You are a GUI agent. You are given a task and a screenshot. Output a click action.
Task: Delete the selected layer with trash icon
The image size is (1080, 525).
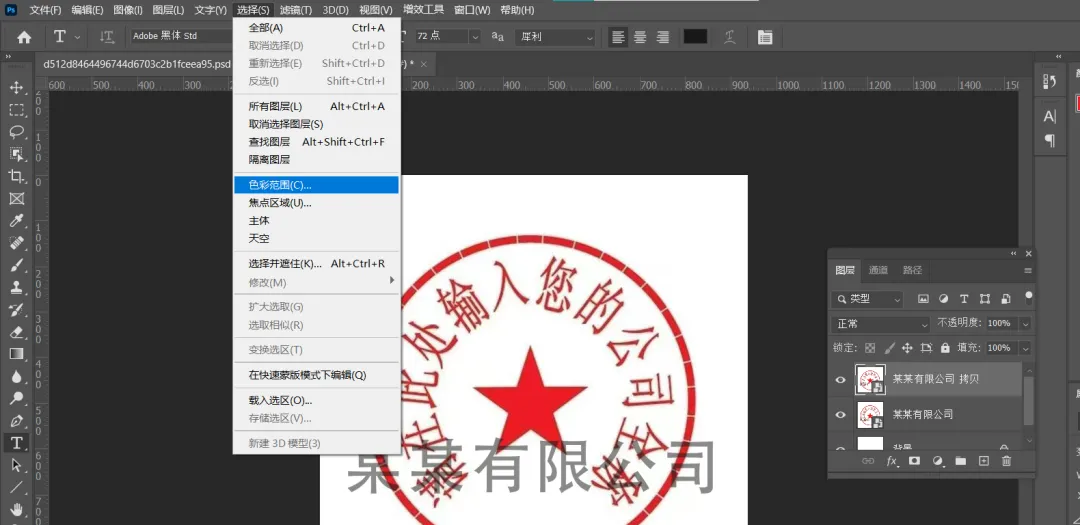(1006, 461)
